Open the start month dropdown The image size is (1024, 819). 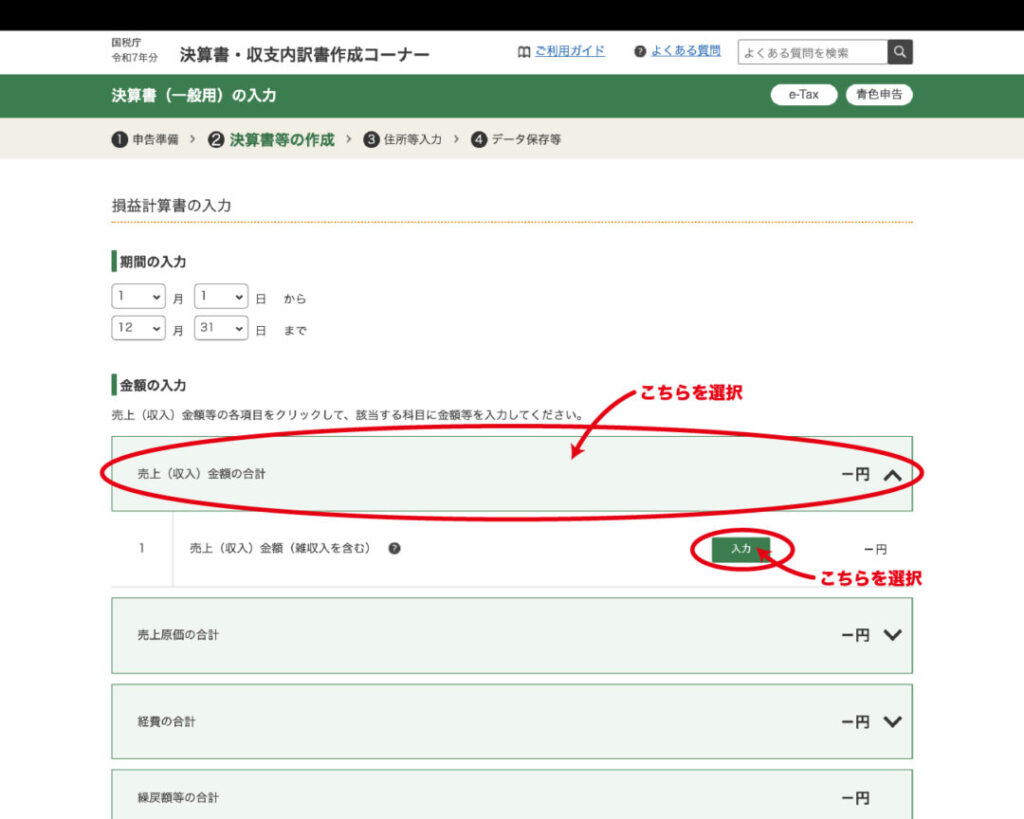pos(138,297)
